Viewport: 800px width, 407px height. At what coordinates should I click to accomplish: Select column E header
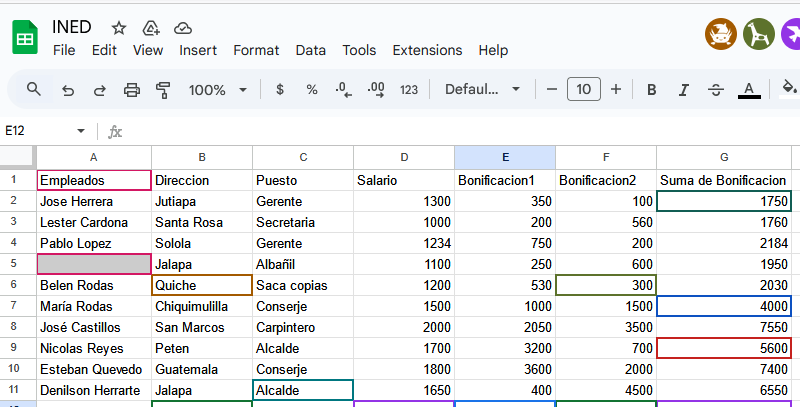click(505, 158)
